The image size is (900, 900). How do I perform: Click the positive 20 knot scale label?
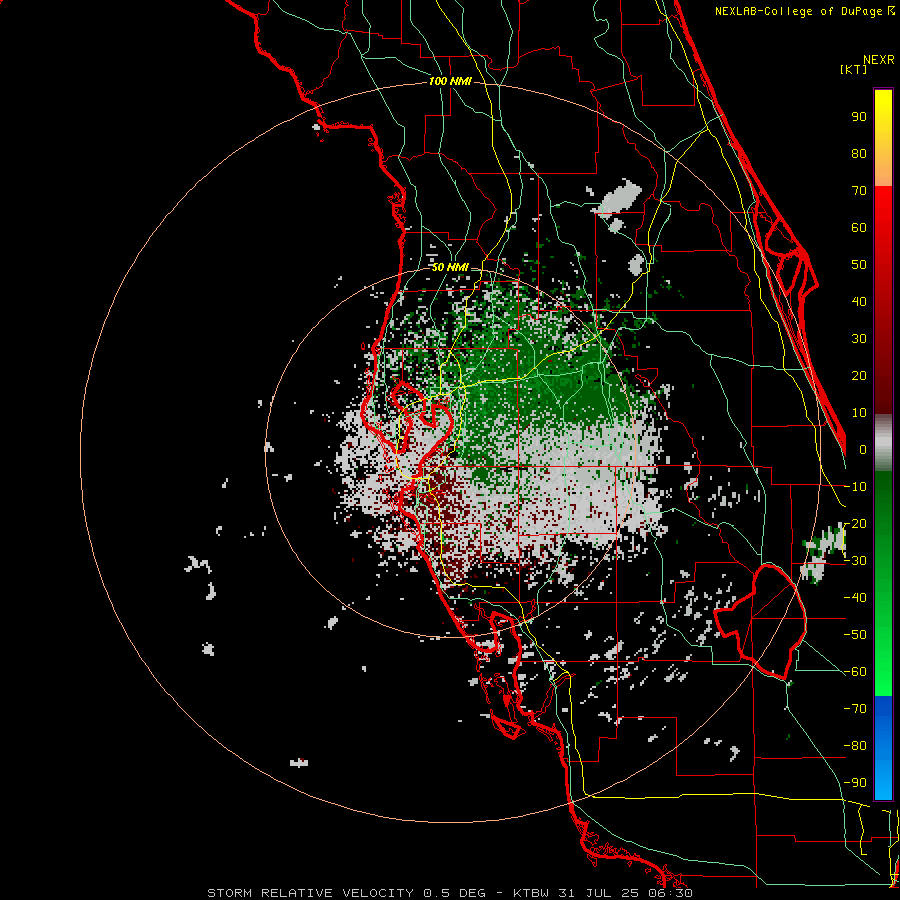(859, 375)
